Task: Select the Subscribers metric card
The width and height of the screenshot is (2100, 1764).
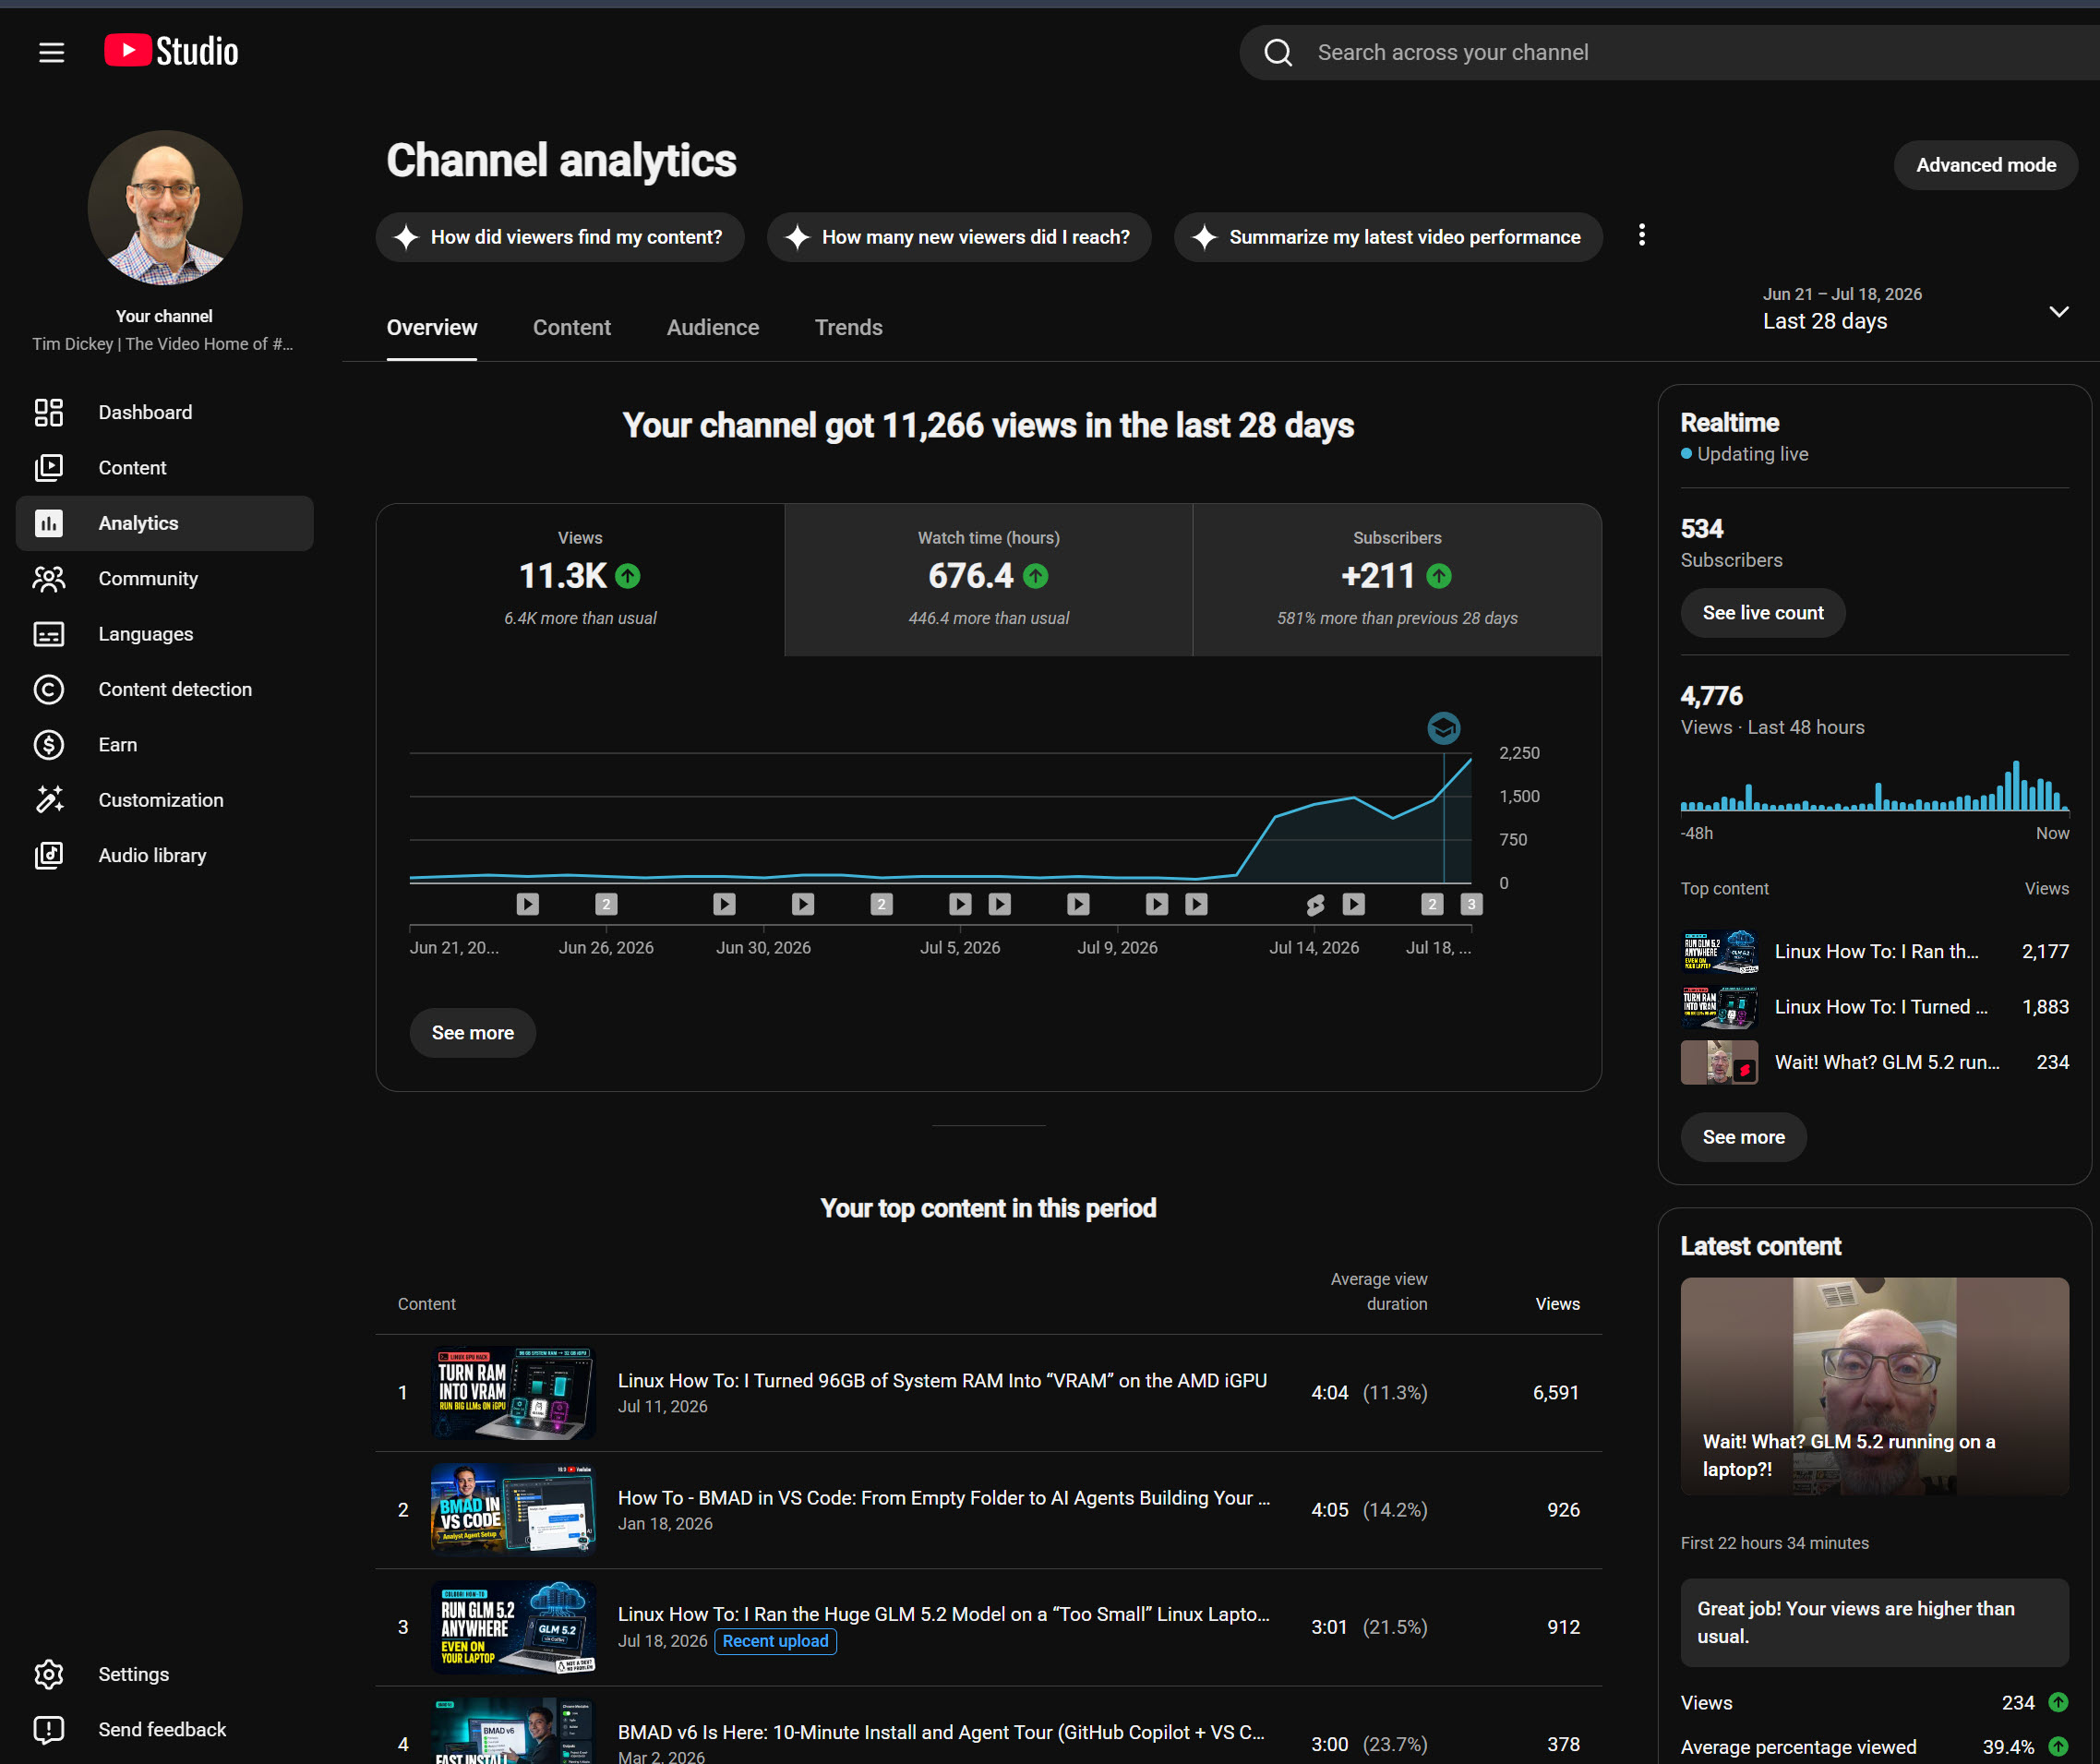Action: click(1397, 580)
